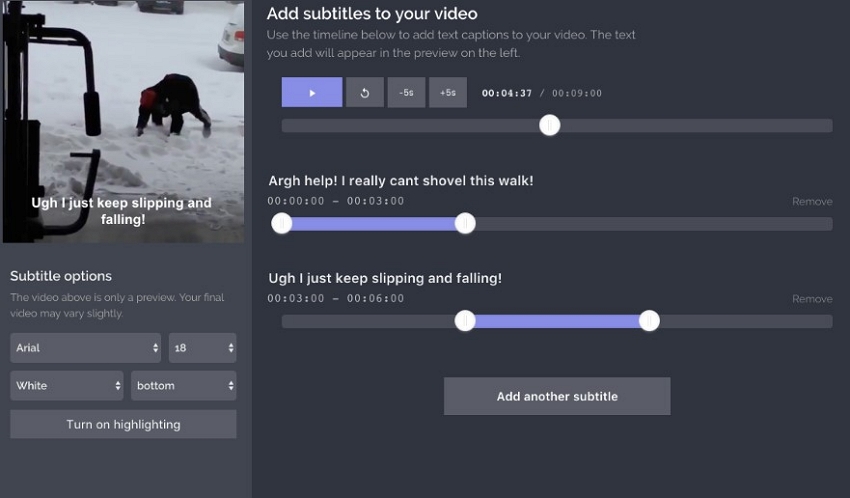This screenshot has height=498, width=850.
Task: Edit the 'Ugh I just keep slipping and falling!' text
Action: tap(385, 278)
